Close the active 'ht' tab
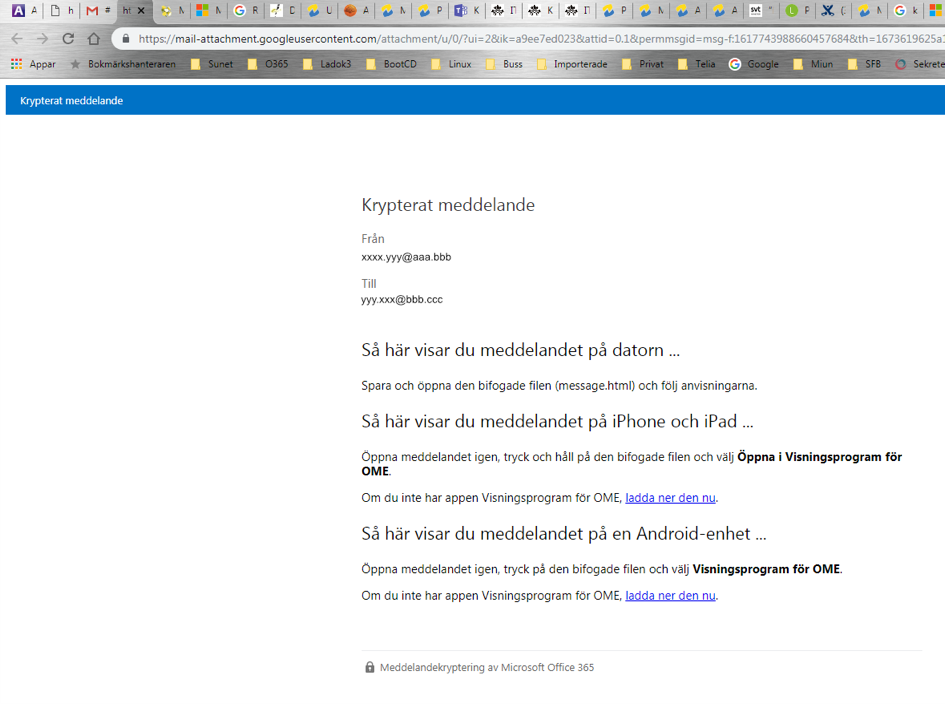945x704 pixels. (x=142, y=10)
